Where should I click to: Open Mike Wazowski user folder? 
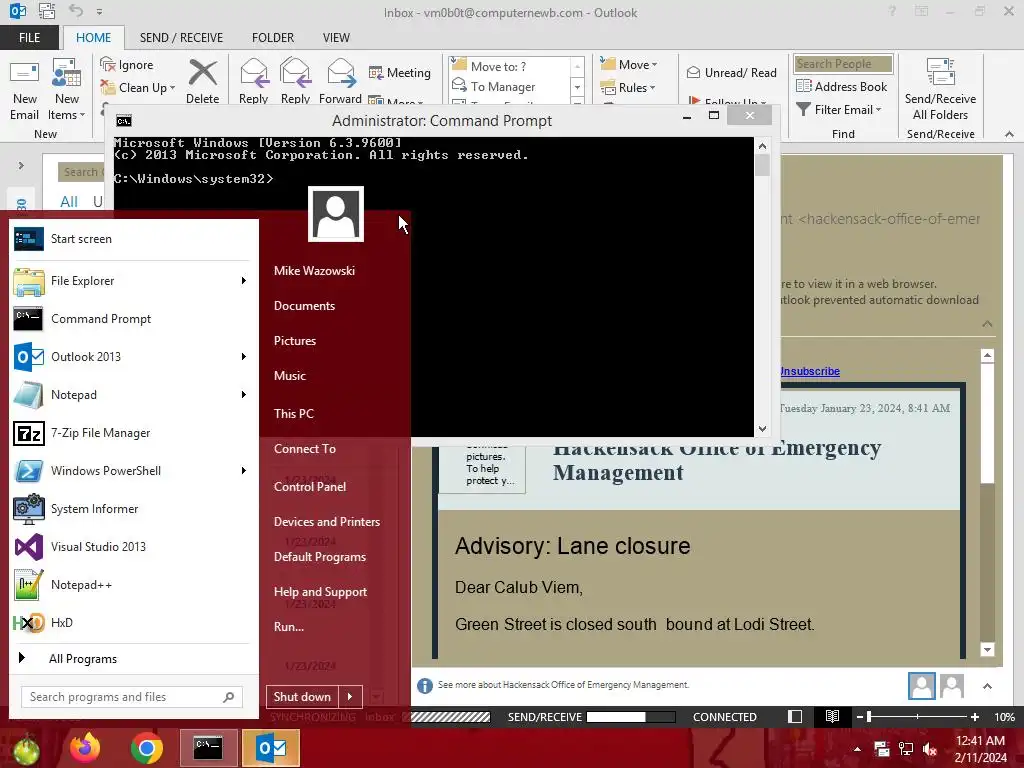(x=314, y=270)
